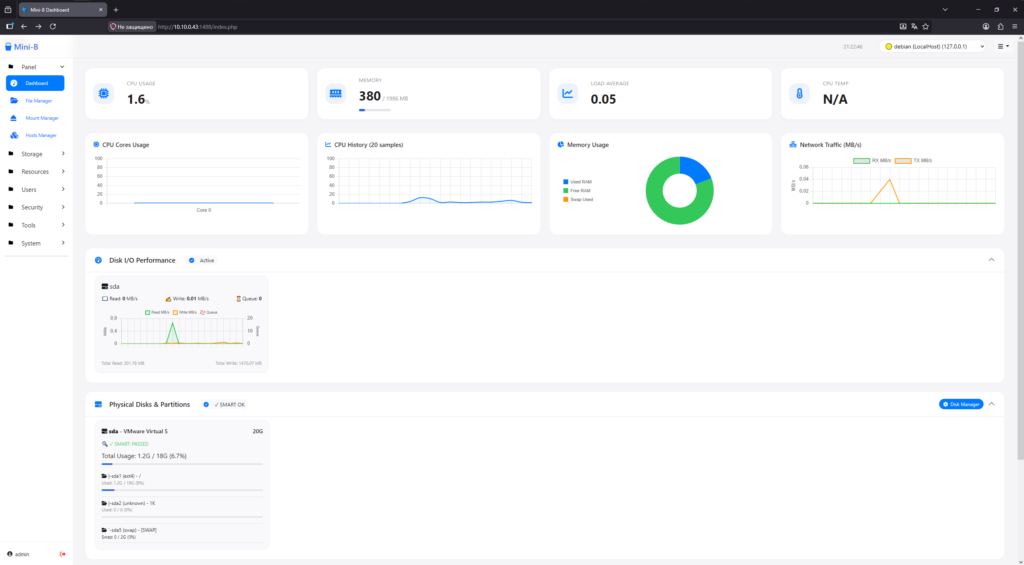Expand the Storage sidebar menu
The image size is (1024, 565).
point(37,154)
